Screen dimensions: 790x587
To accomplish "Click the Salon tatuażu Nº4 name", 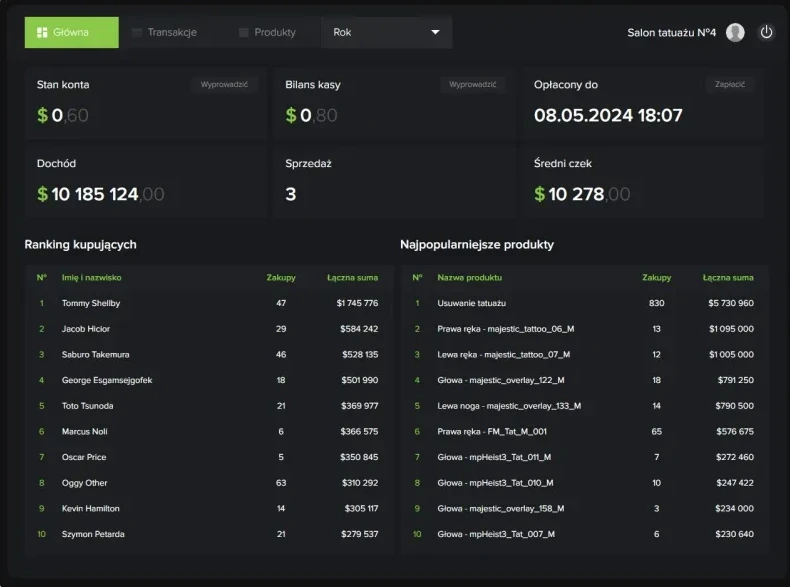I will [671, 32].
